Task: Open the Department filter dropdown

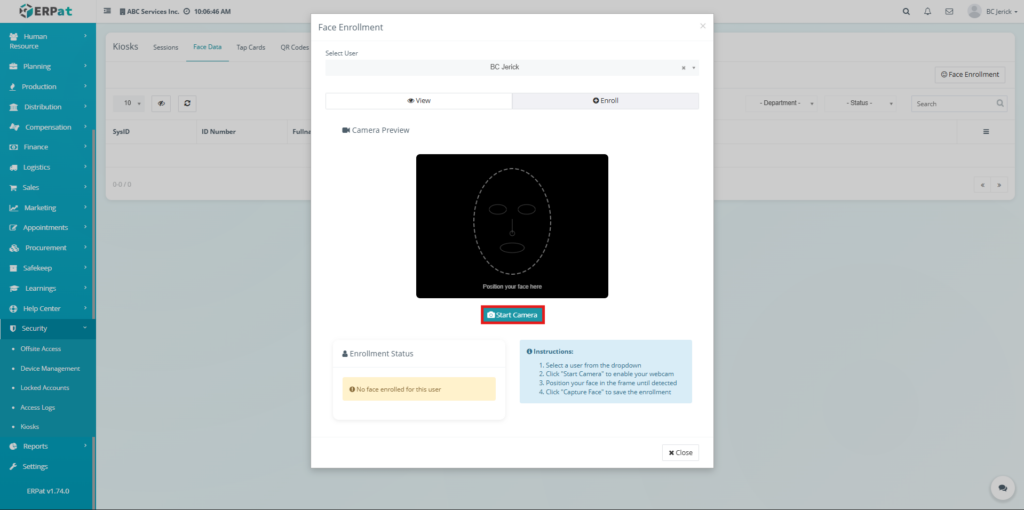Action: pos(782,103)
